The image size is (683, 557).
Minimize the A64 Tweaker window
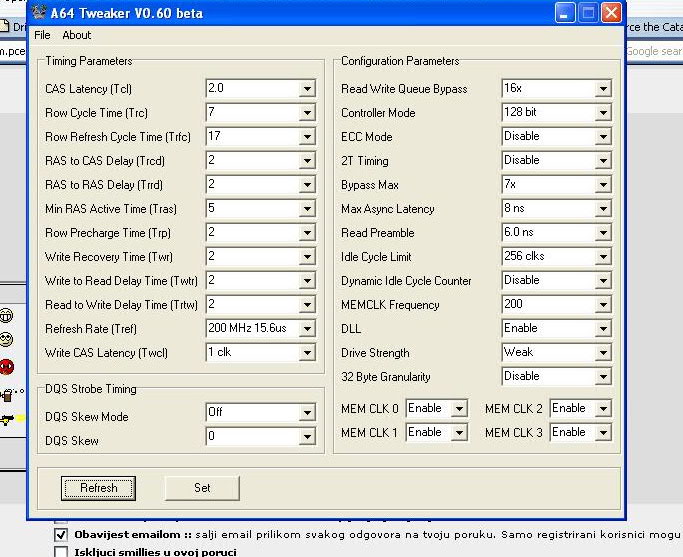(x=566, y=13)
